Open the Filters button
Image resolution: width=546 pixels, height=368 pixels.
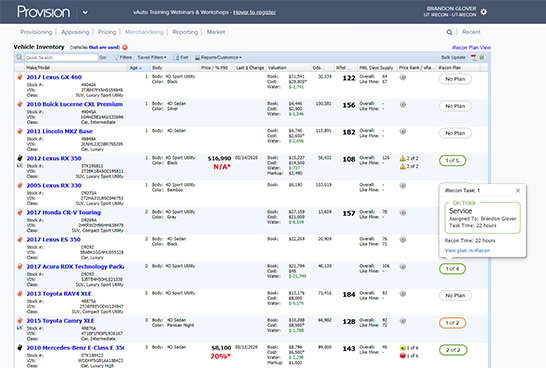tap(123, 57)
